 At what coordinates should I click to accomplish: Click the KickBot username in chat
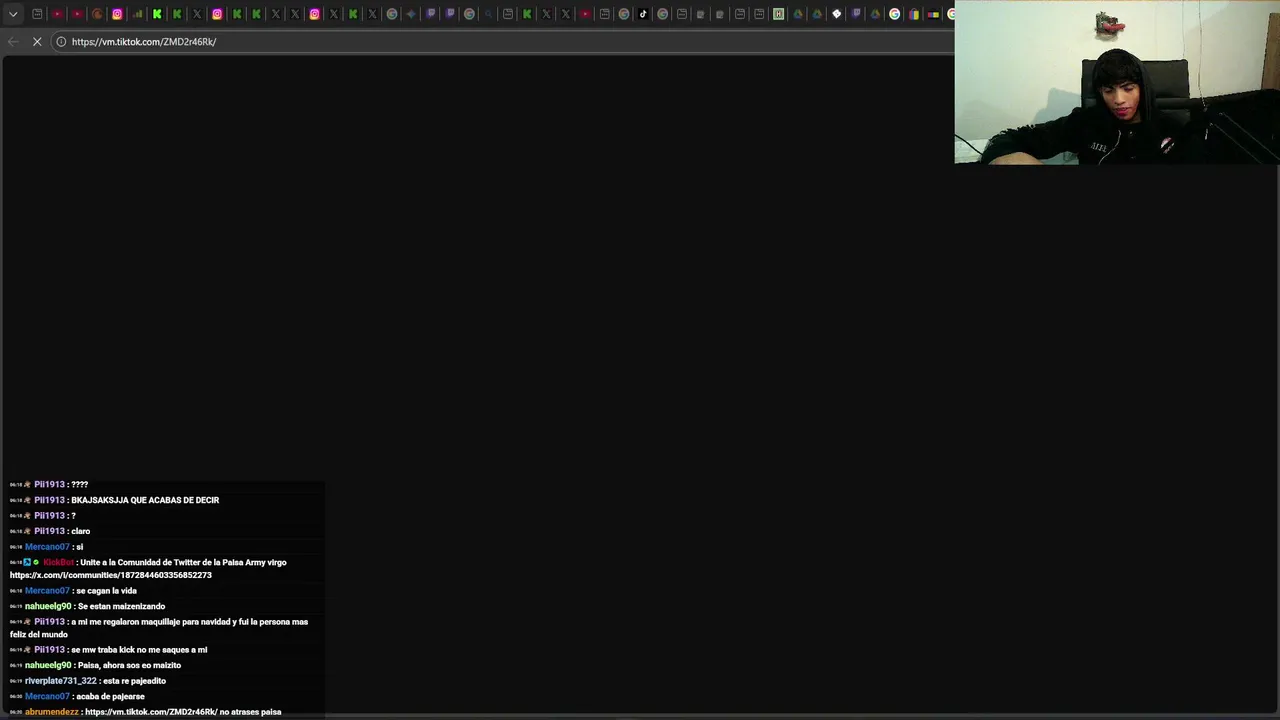click(58, 562)
